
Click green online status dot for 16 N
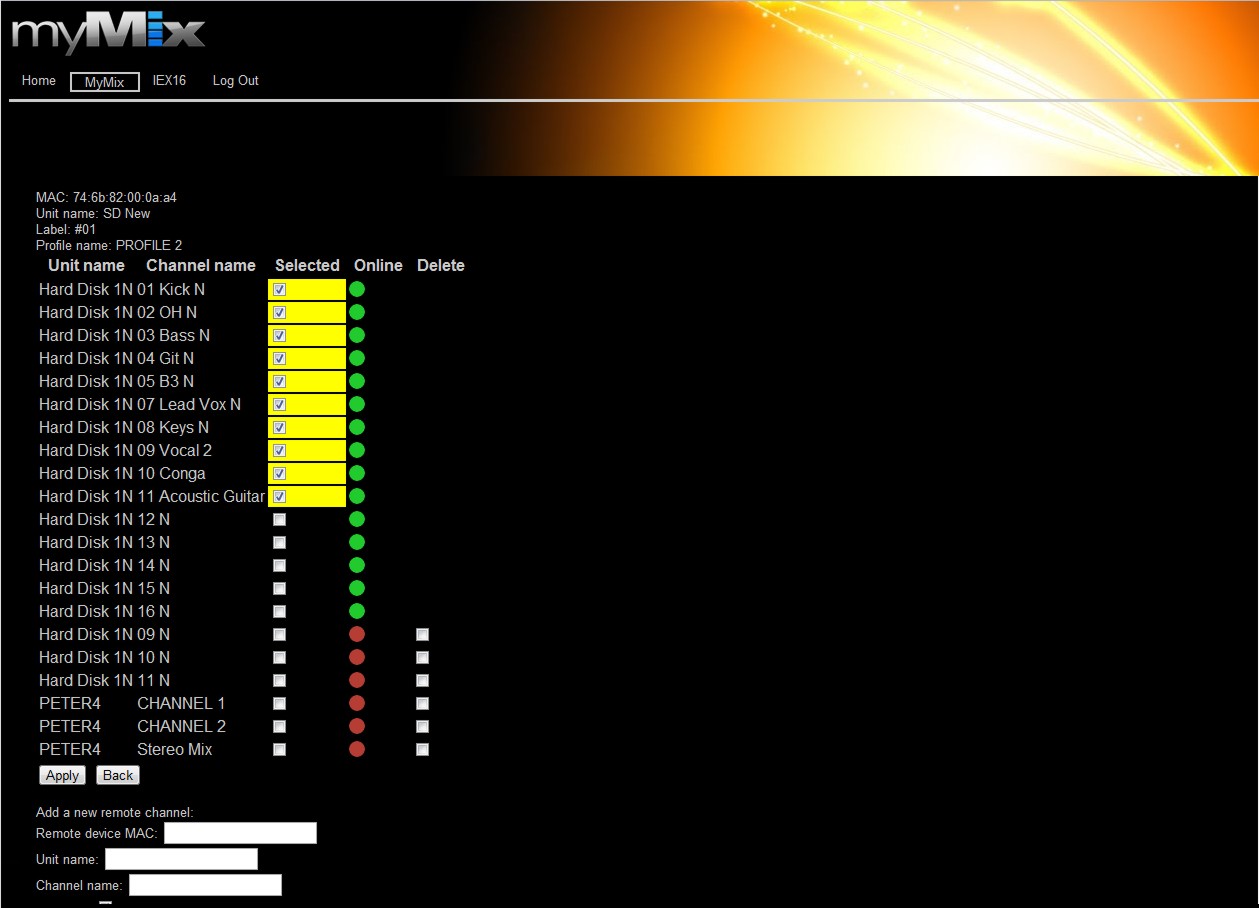(x=357, y=611)
